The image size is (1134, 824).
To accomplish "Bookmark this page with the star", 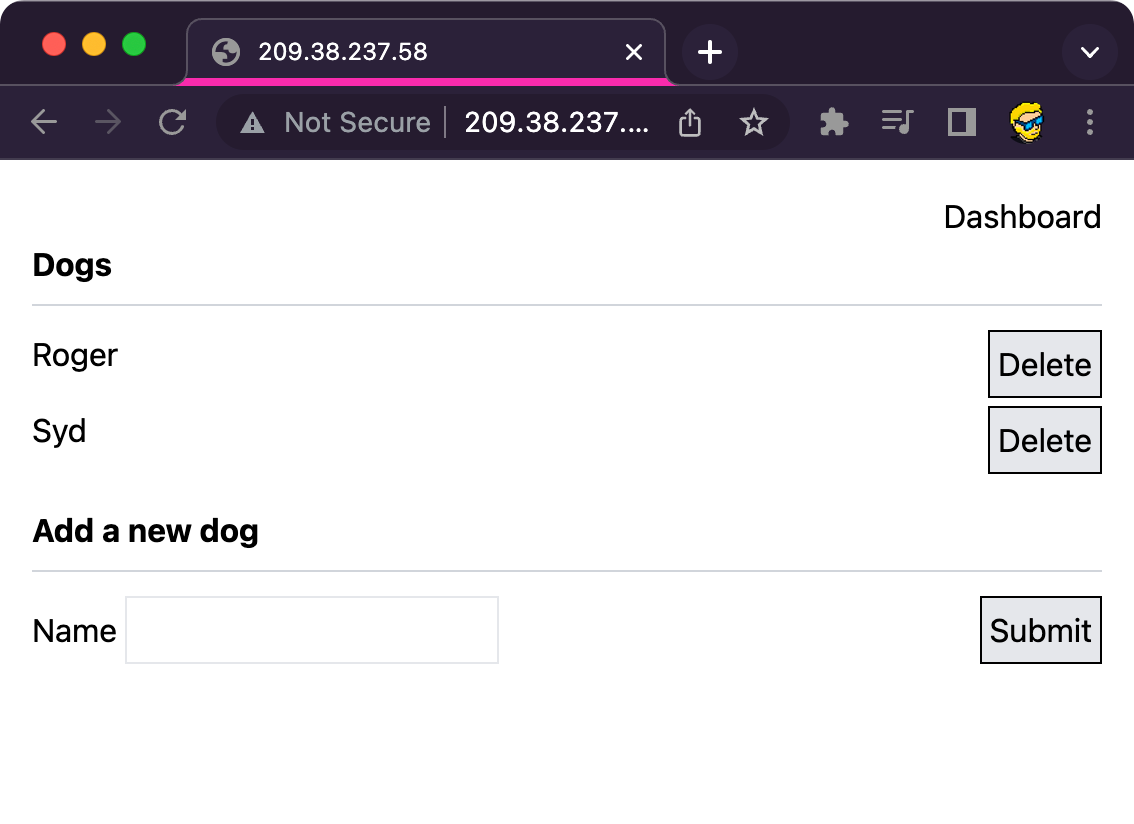I will [x=753, y=123].
